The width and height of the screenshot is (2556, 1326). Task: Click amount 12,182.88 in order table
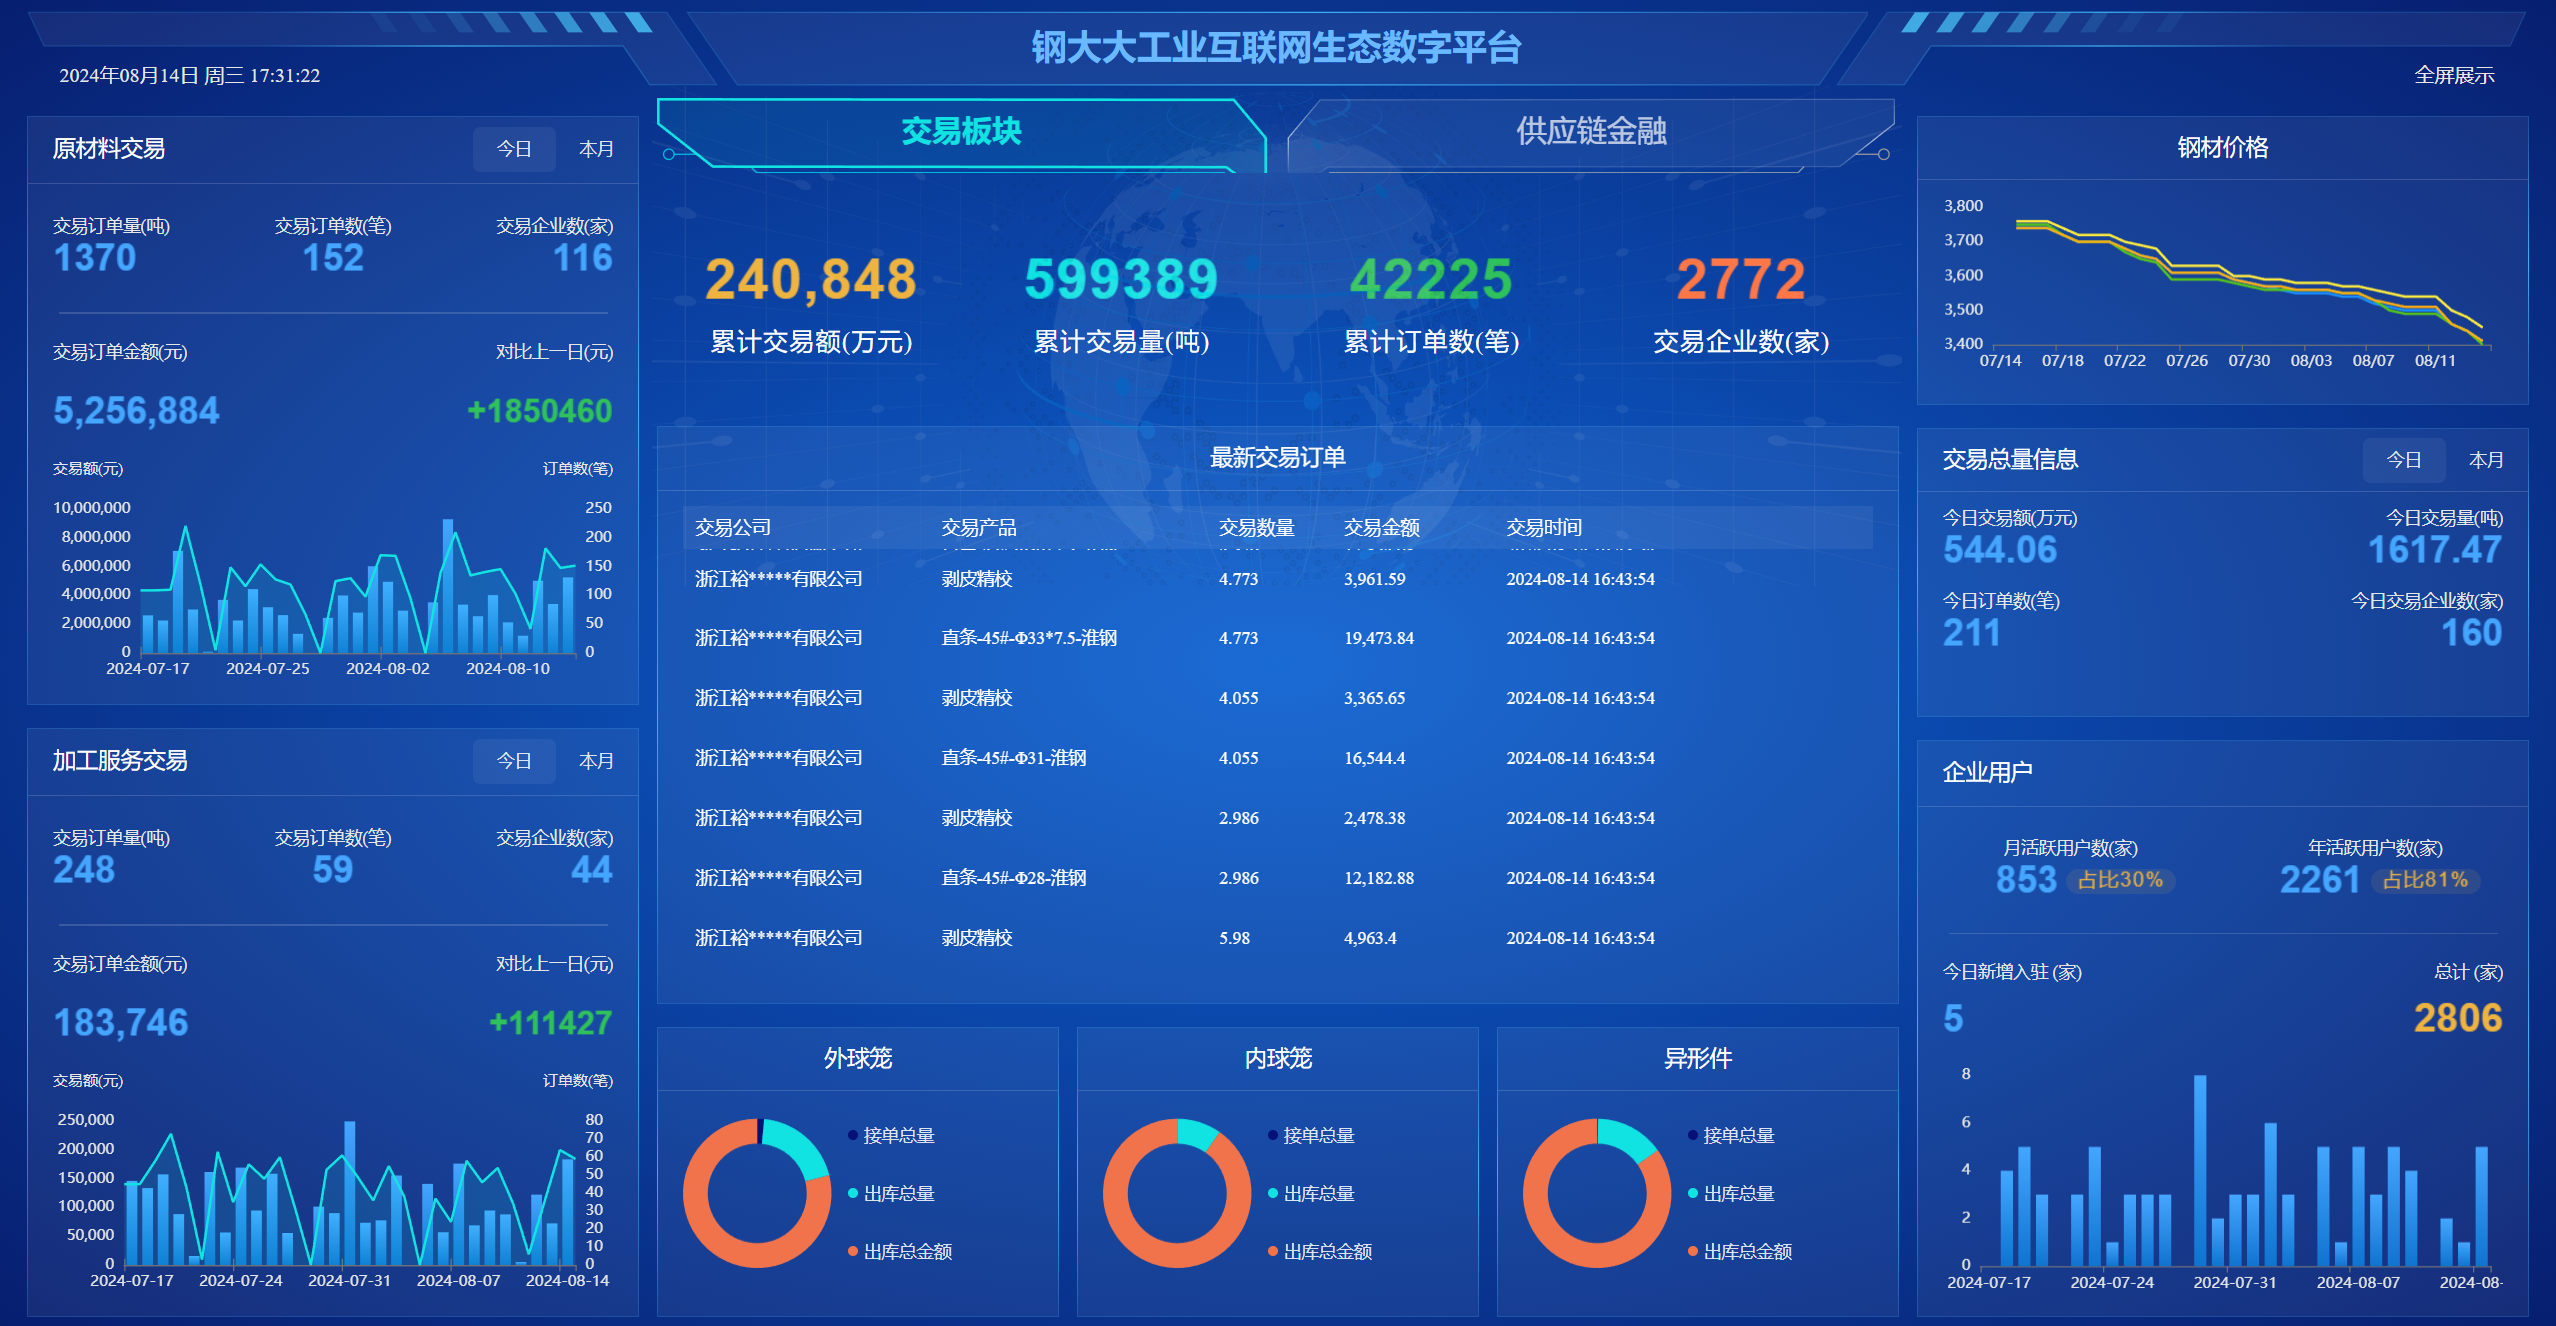coord(1379,878)
